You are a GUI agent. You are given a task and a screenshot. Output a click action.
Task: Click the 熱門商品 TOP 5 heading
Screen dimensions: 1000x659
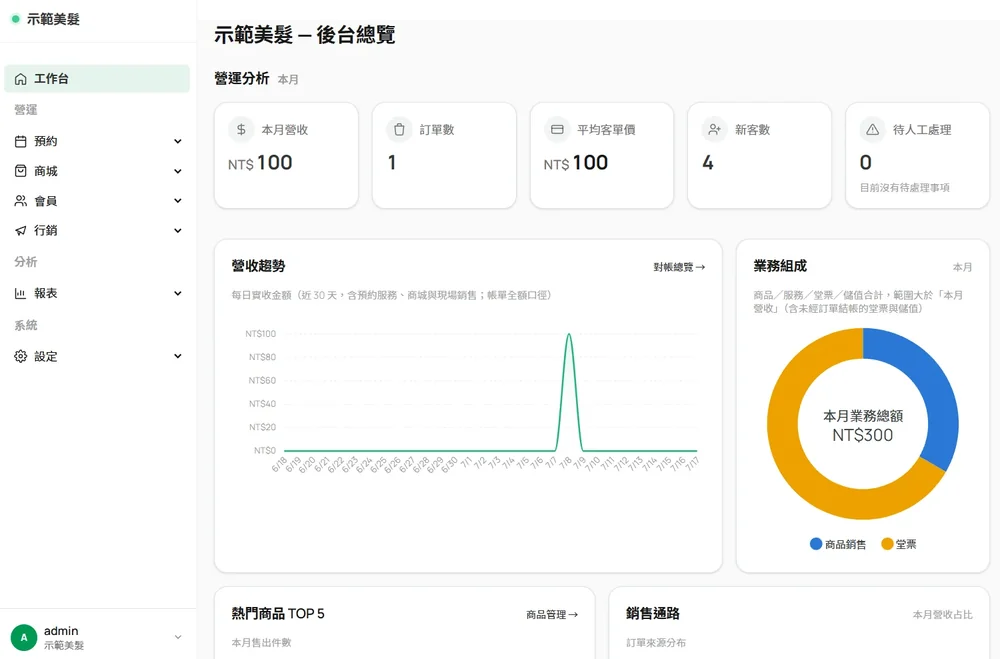(278, 614)
